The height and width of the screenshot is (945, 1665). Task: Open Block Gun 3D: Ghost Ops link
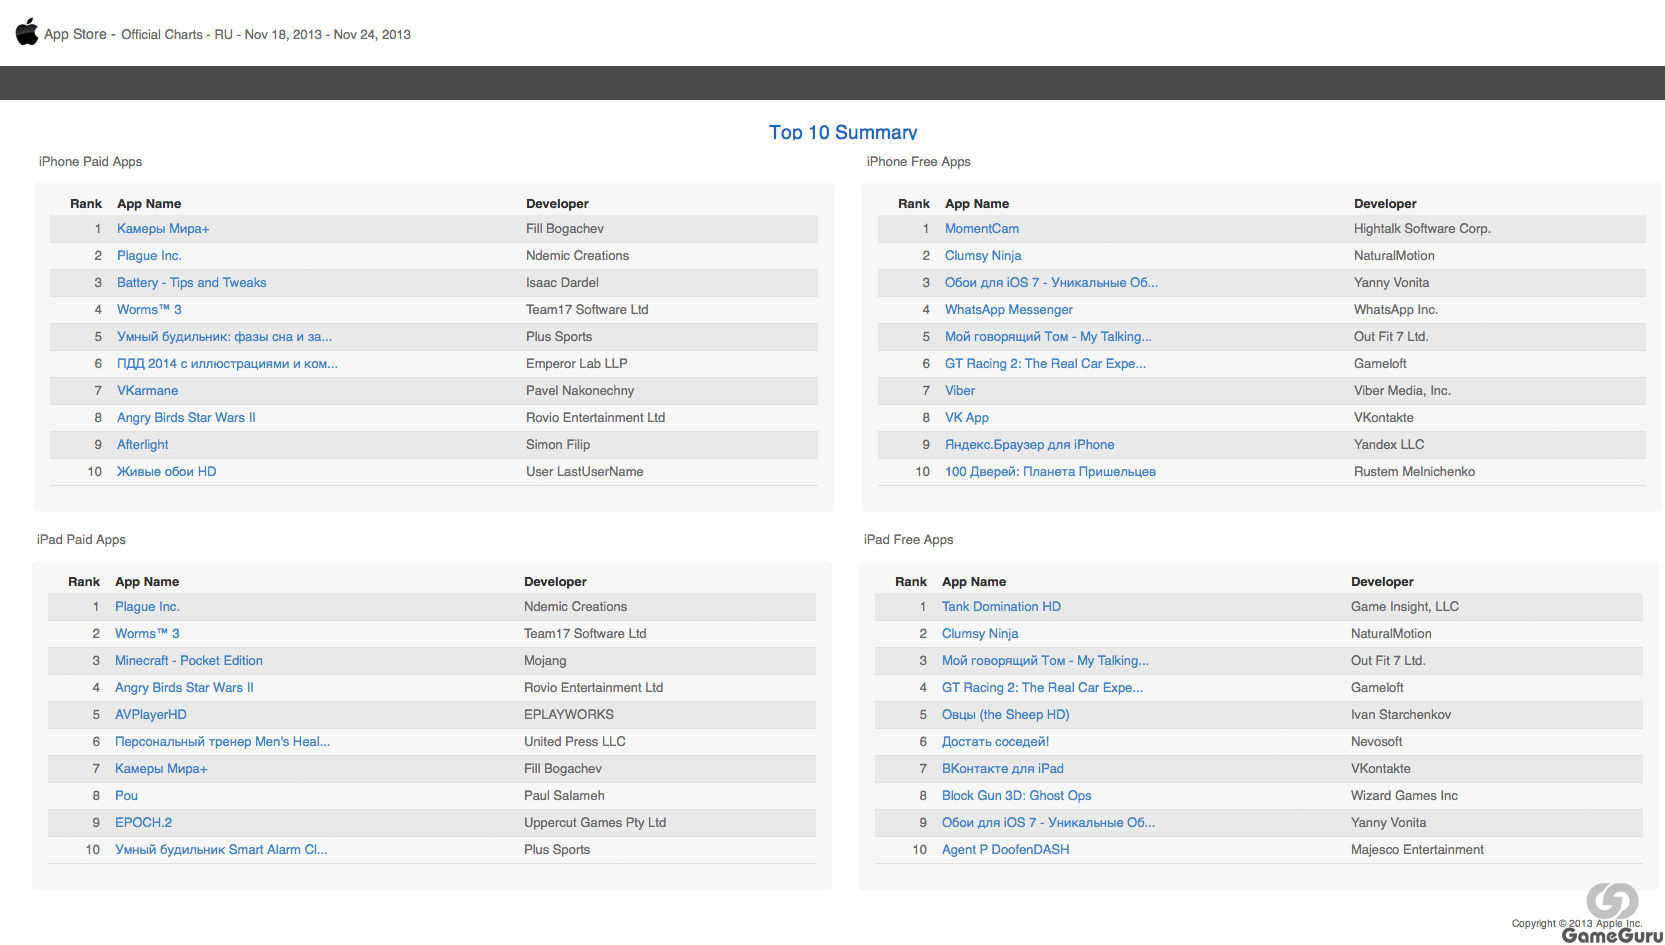pyautogui.click(x=1017, y=796)
